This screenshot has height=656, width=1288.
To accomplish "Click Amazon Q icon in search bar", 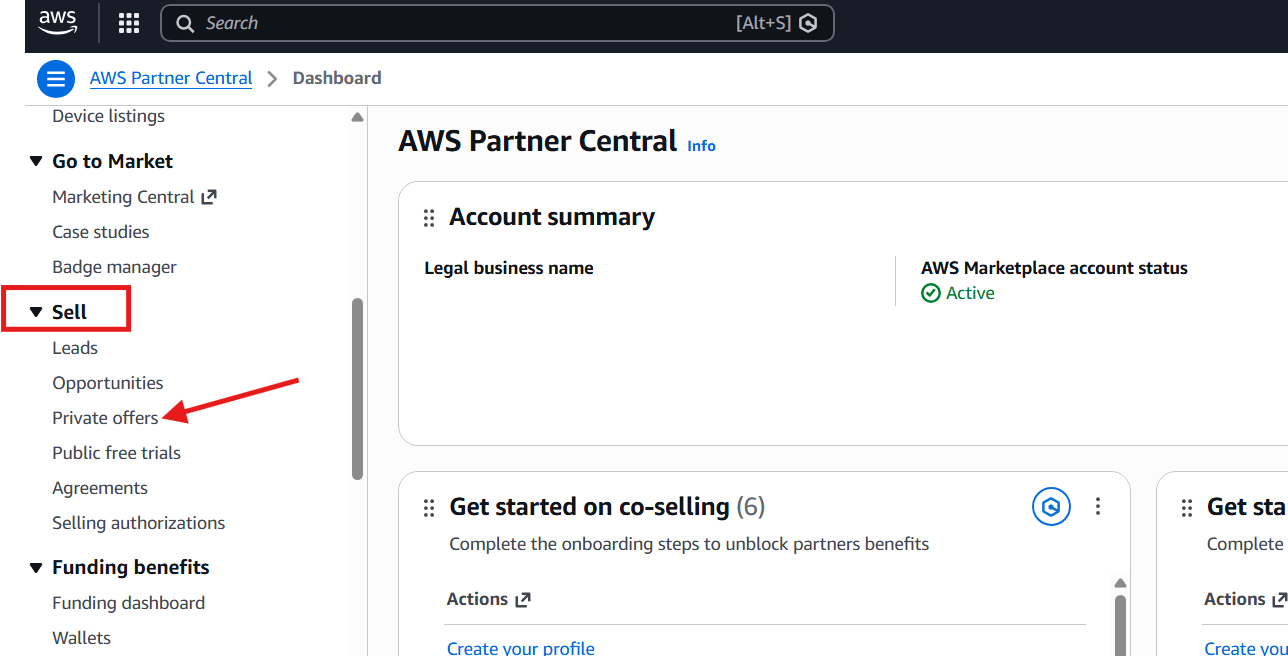I will tap(808, 23).
